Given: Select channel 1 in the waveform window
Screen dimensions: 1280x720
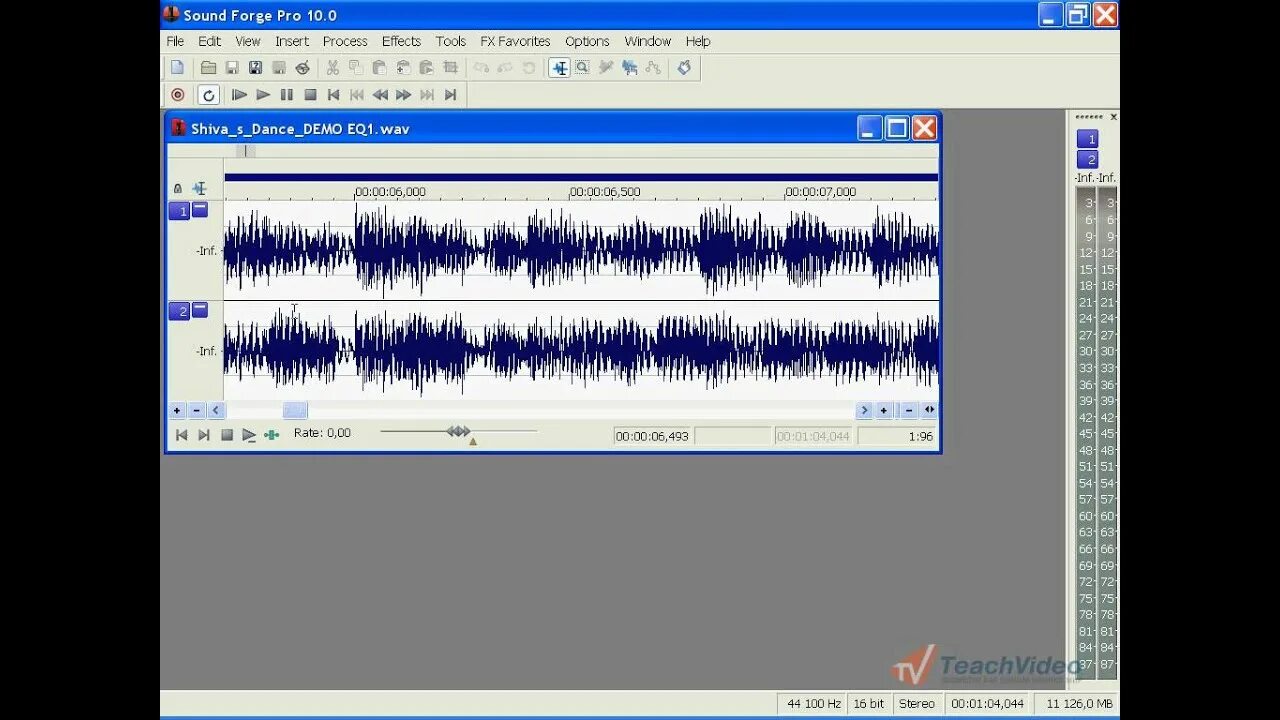Looking at the screenshot, I should coord(179,211).
